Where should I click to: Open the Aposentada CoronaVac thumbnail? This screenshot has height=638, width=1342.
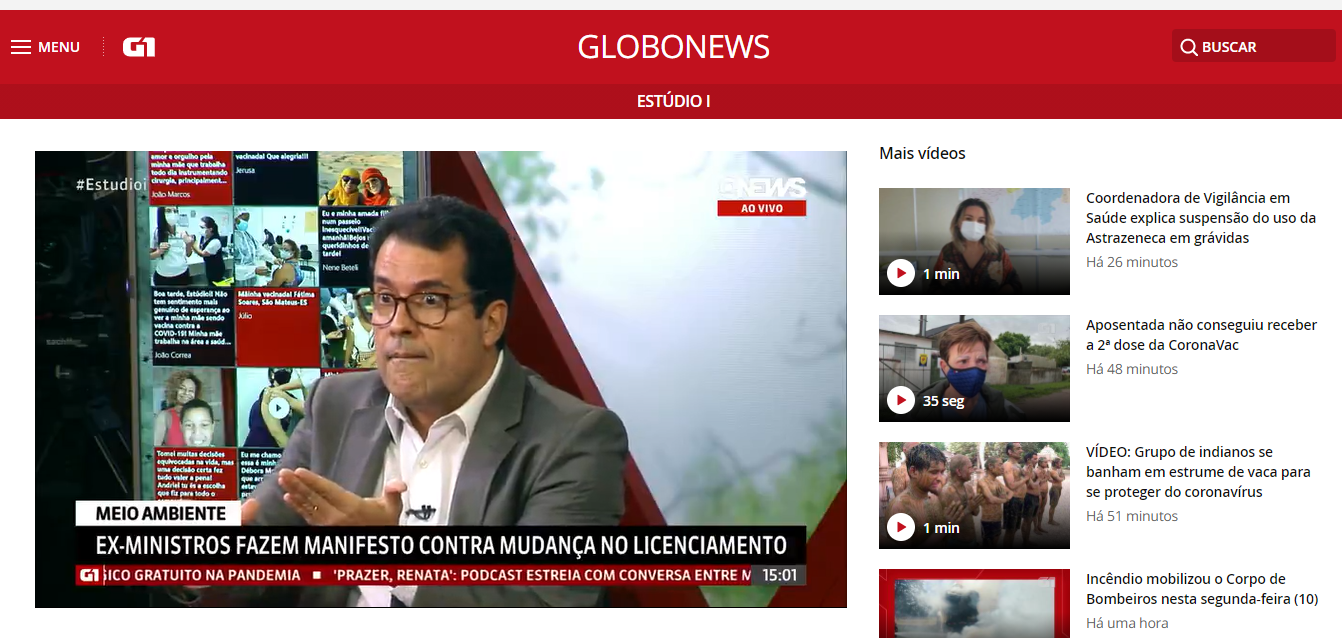[974, 368]
